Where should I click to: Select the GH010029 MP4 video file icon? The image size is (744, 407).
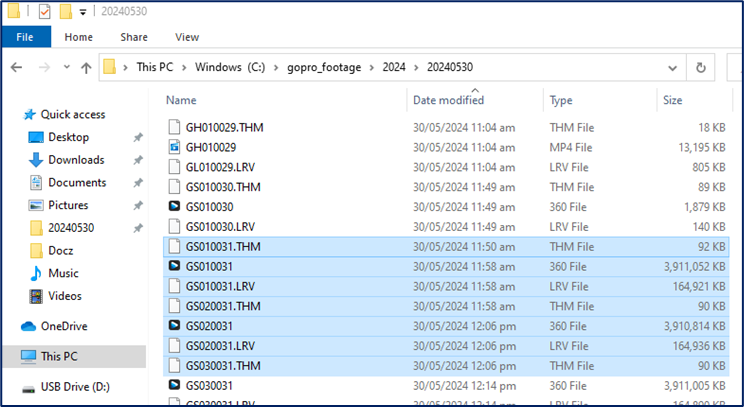pos(175,148)
